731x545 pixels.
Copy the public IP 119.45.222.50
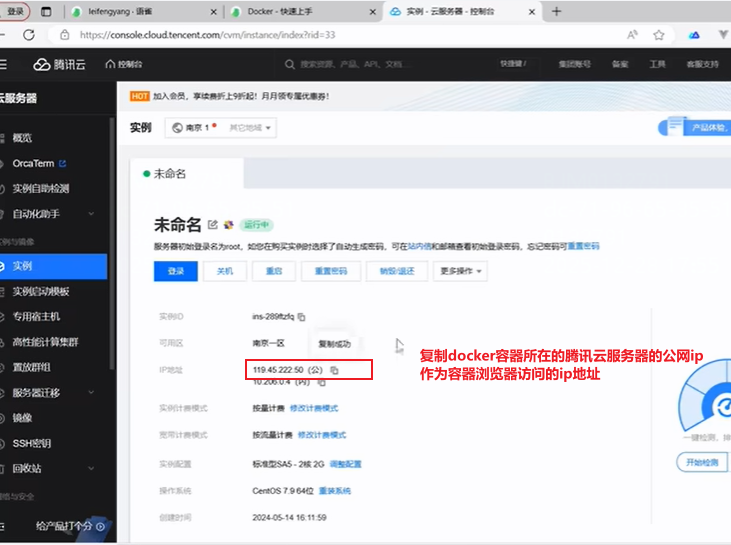pyautogui.click(x=334, y=370)
